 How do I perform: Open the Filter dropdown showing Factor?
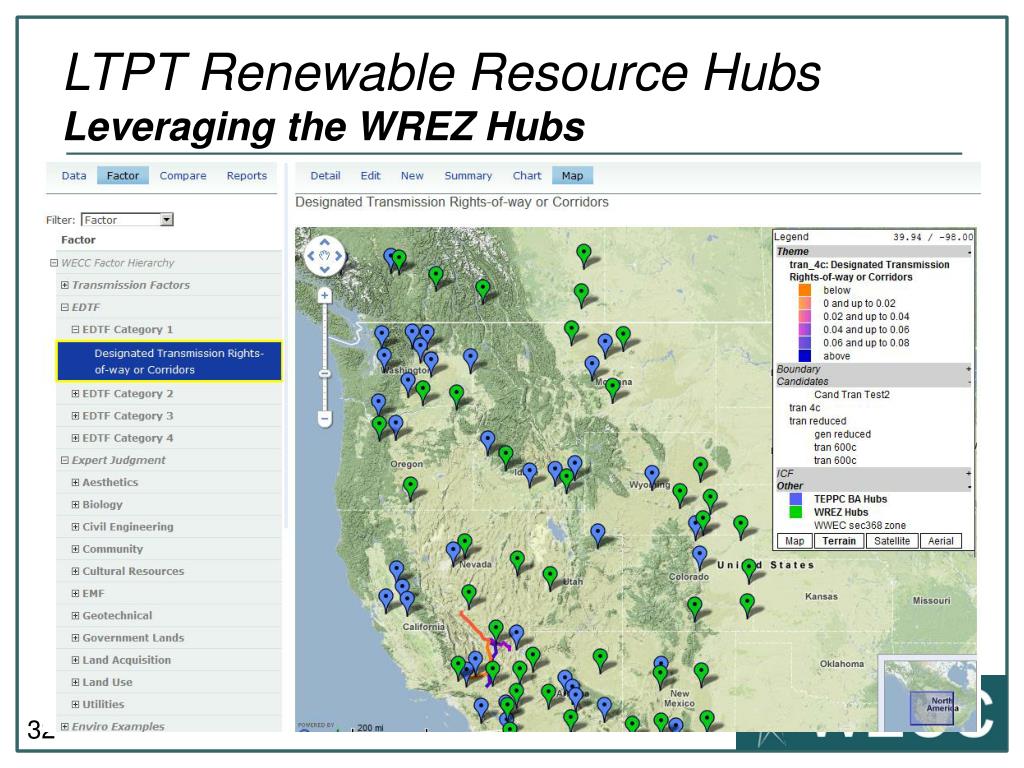pyautogui.click(x=127, y=220)
